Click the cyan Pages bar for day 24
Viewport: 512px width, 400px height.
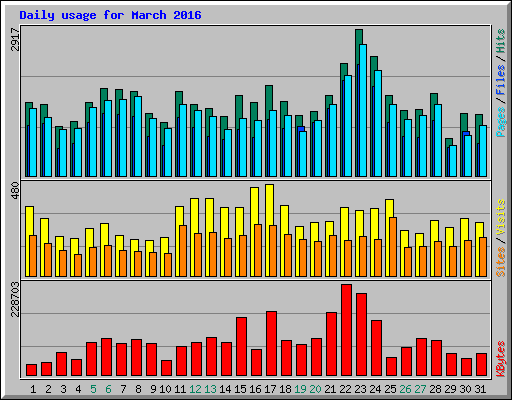point(378,123)
